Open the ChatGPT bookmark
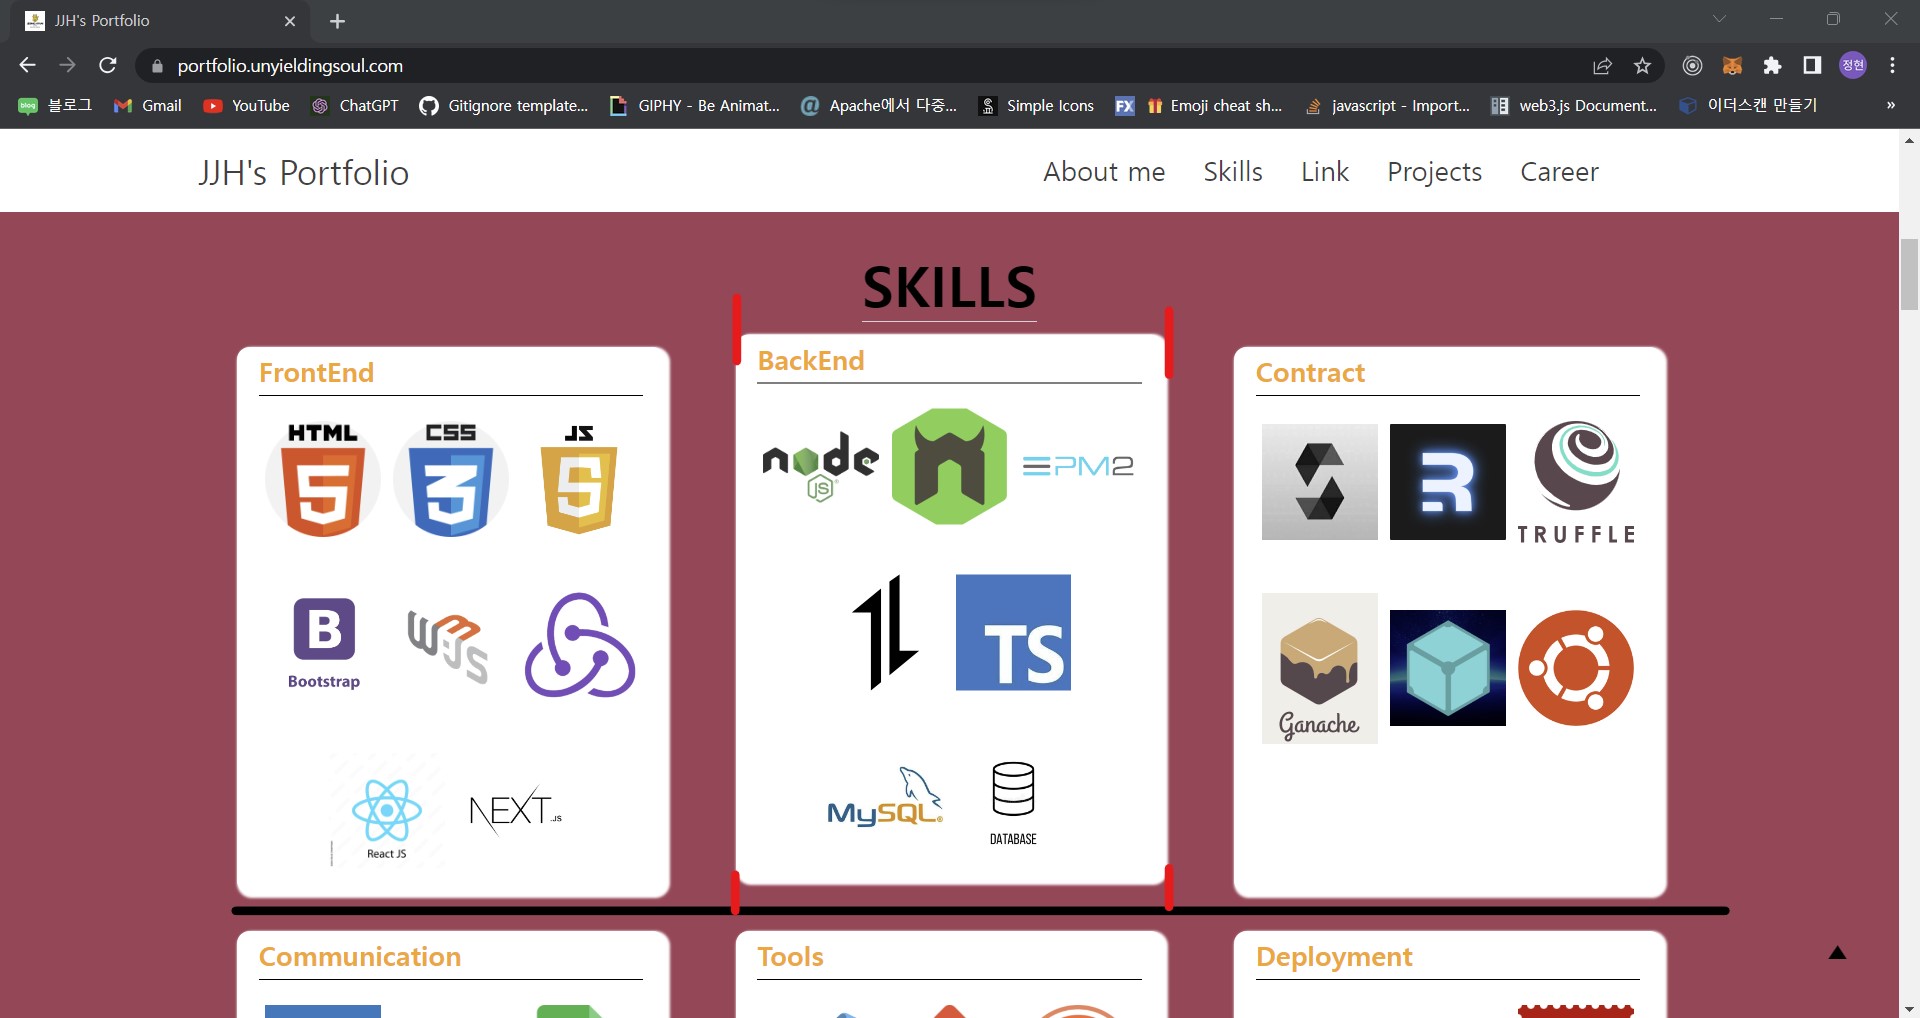The image size is (1920, 1018). click(355, 105)
